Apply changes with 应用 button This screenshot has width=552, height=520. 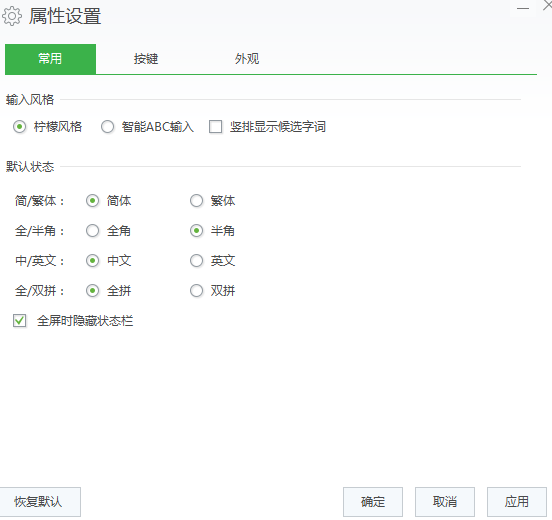coord(516,502)
